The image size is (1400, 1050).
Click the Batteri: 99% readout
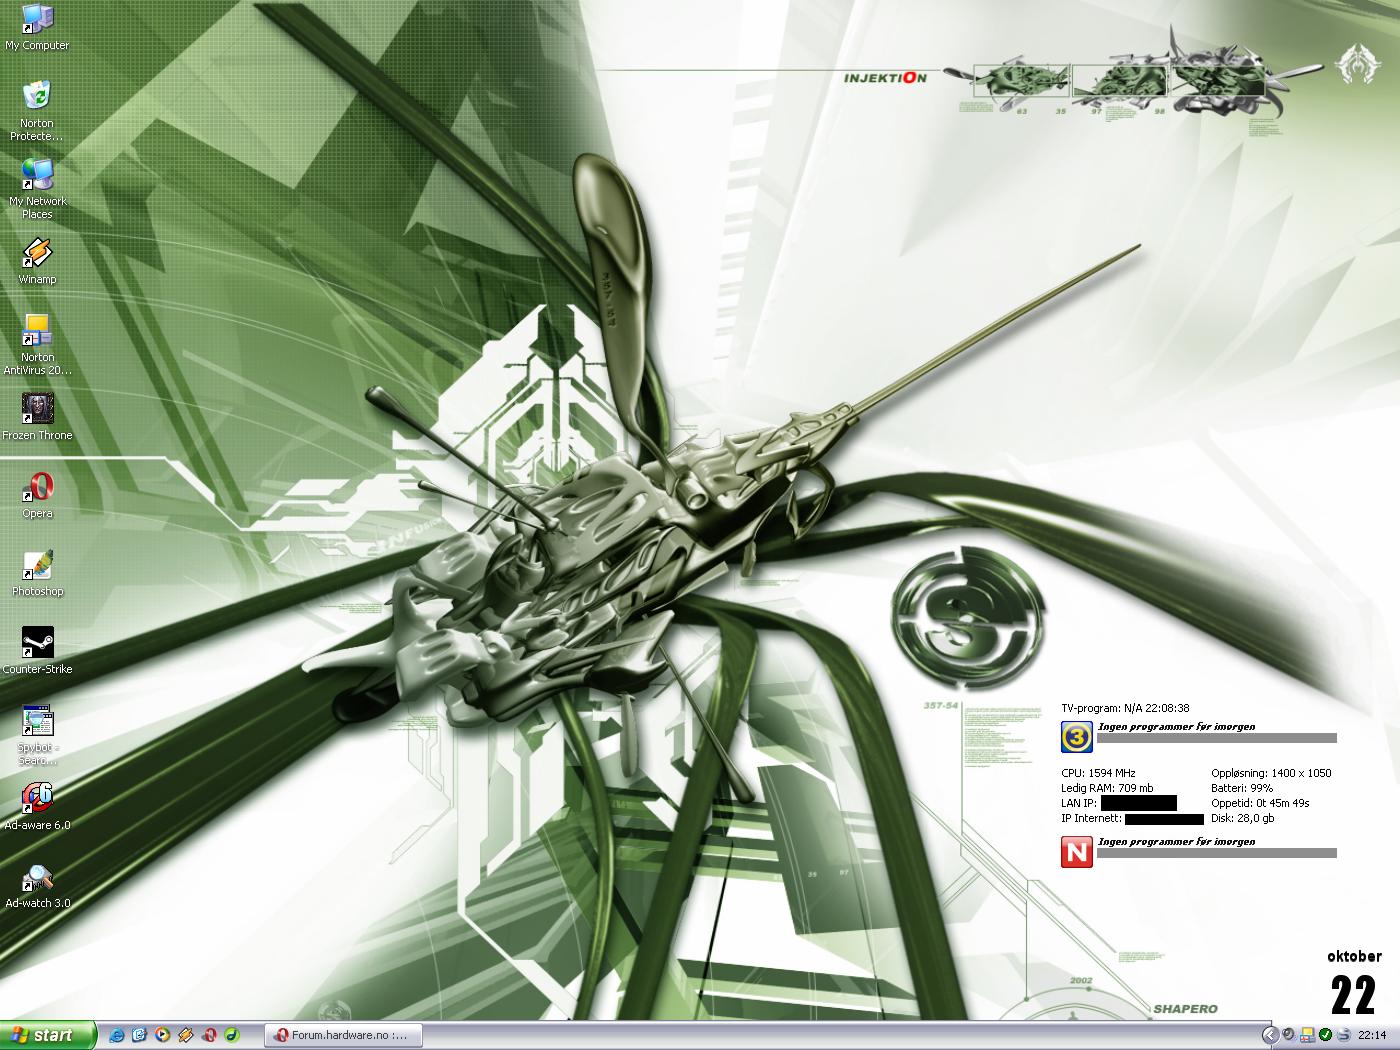[x=1242, y=788]
